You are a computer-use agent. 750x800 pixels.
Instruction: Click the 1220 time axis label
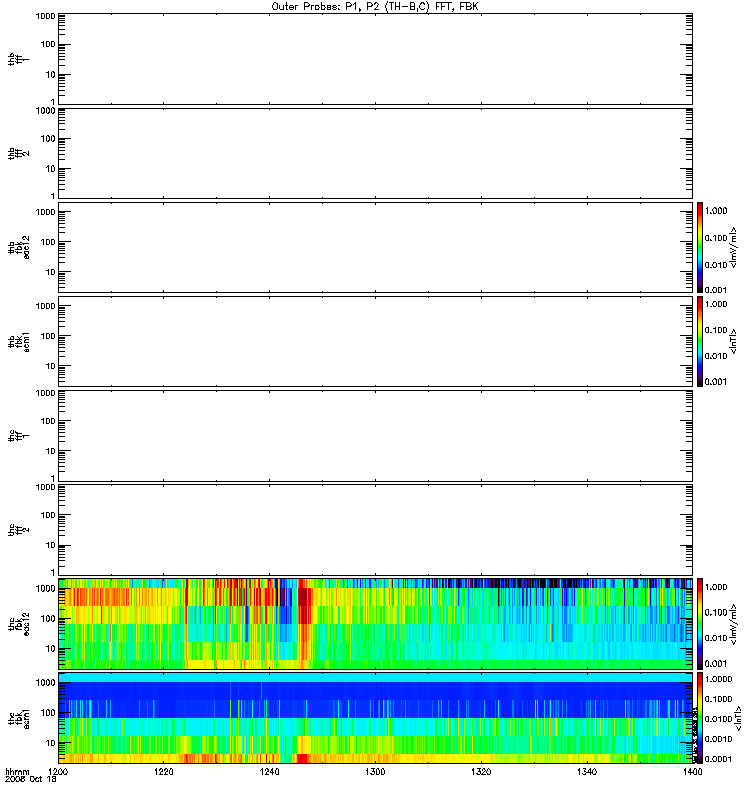[x=164, y=772]
